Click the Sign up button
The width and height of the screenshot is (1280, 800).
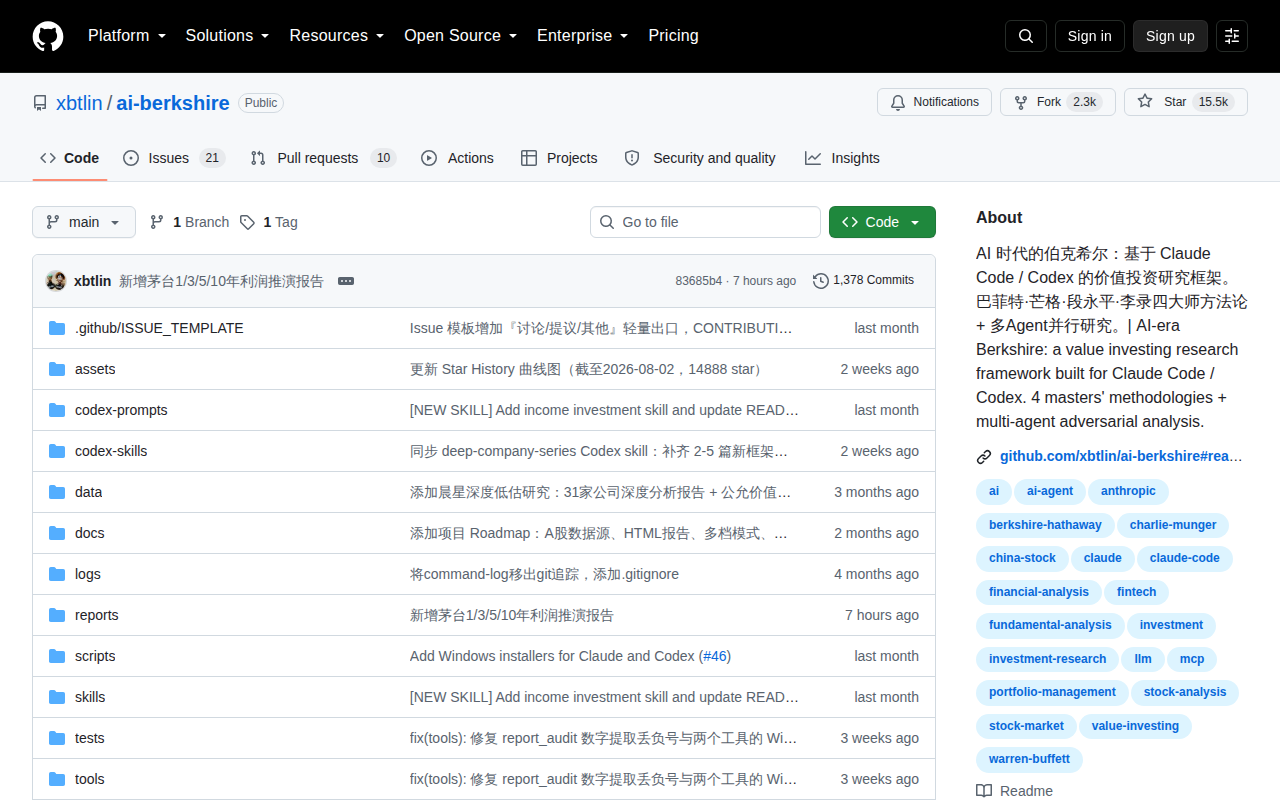(1170, 36)
